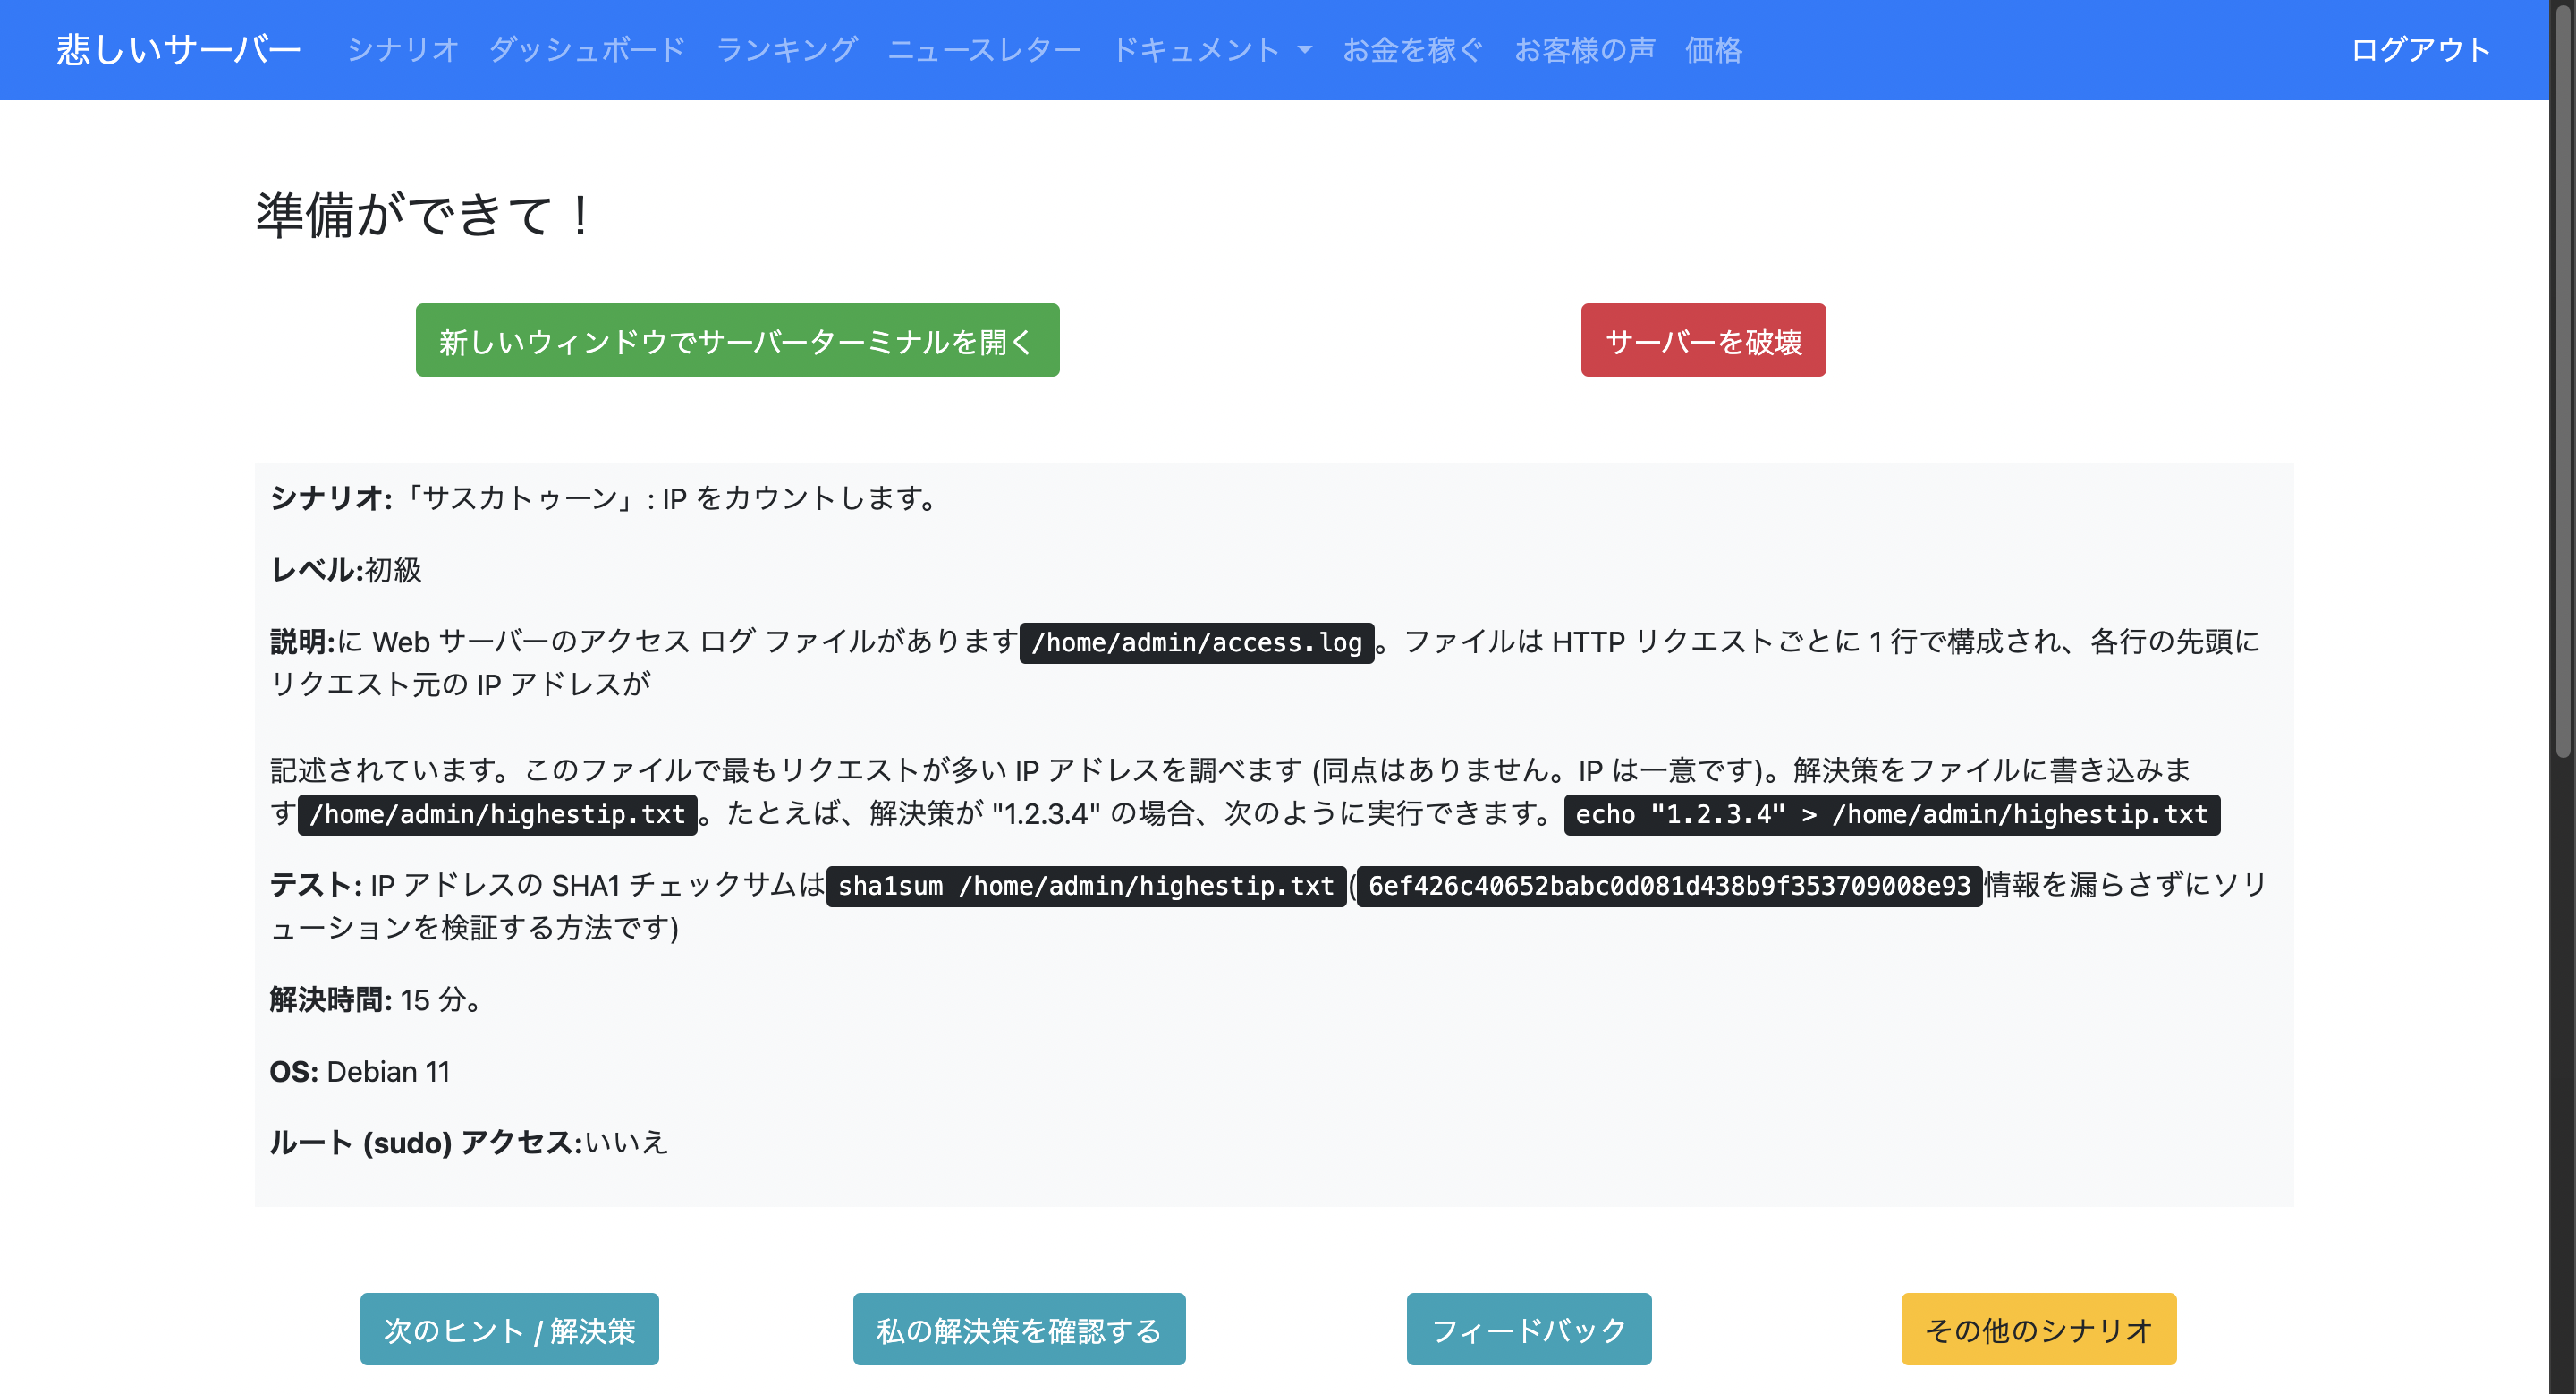Go to the ニュースレター page

(984, 50)
